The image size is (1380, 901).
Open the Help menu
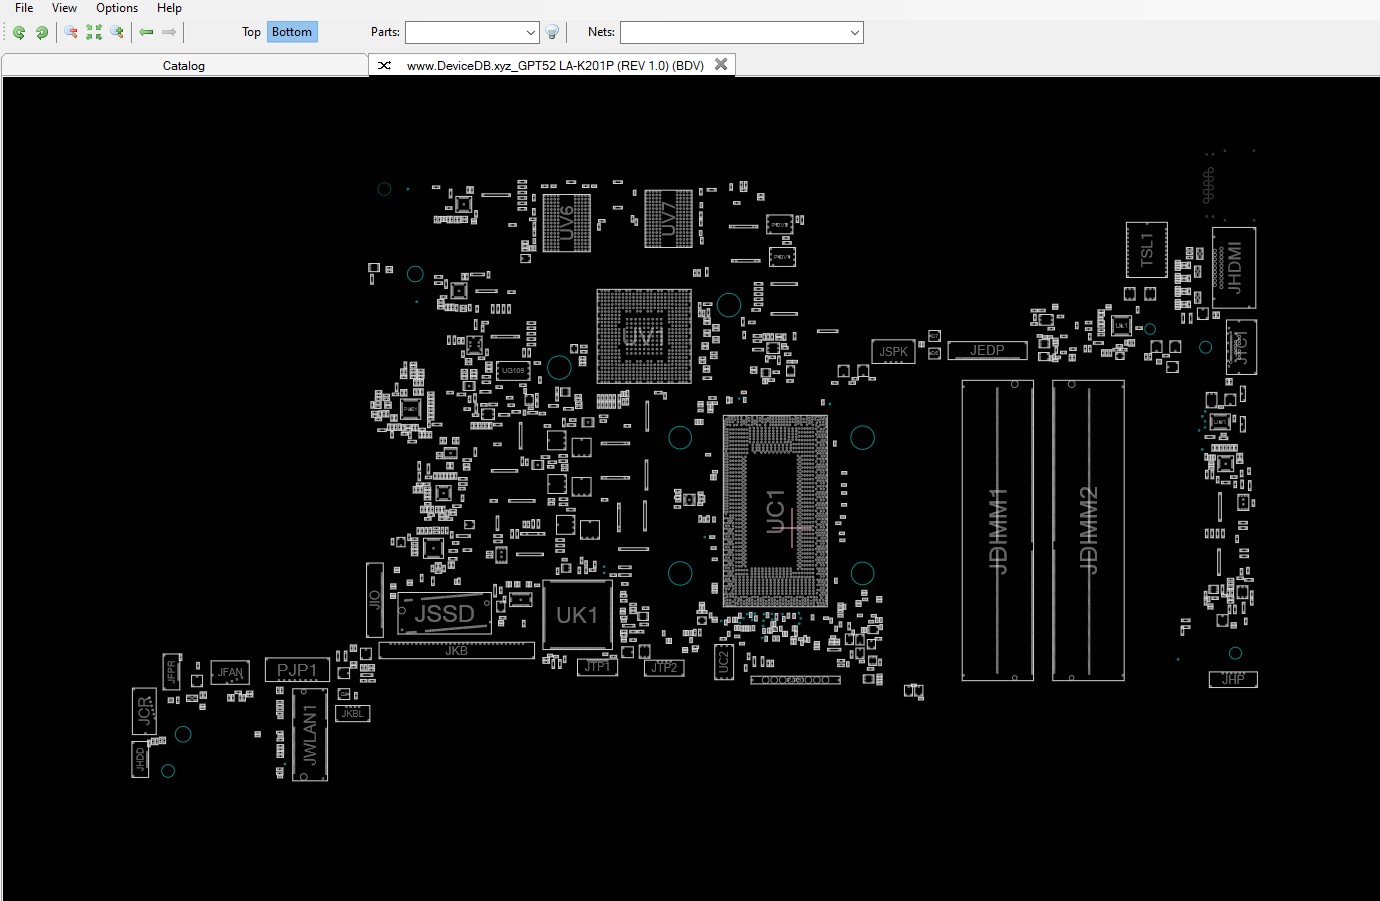pyautogui.click(x=169, y=8)
